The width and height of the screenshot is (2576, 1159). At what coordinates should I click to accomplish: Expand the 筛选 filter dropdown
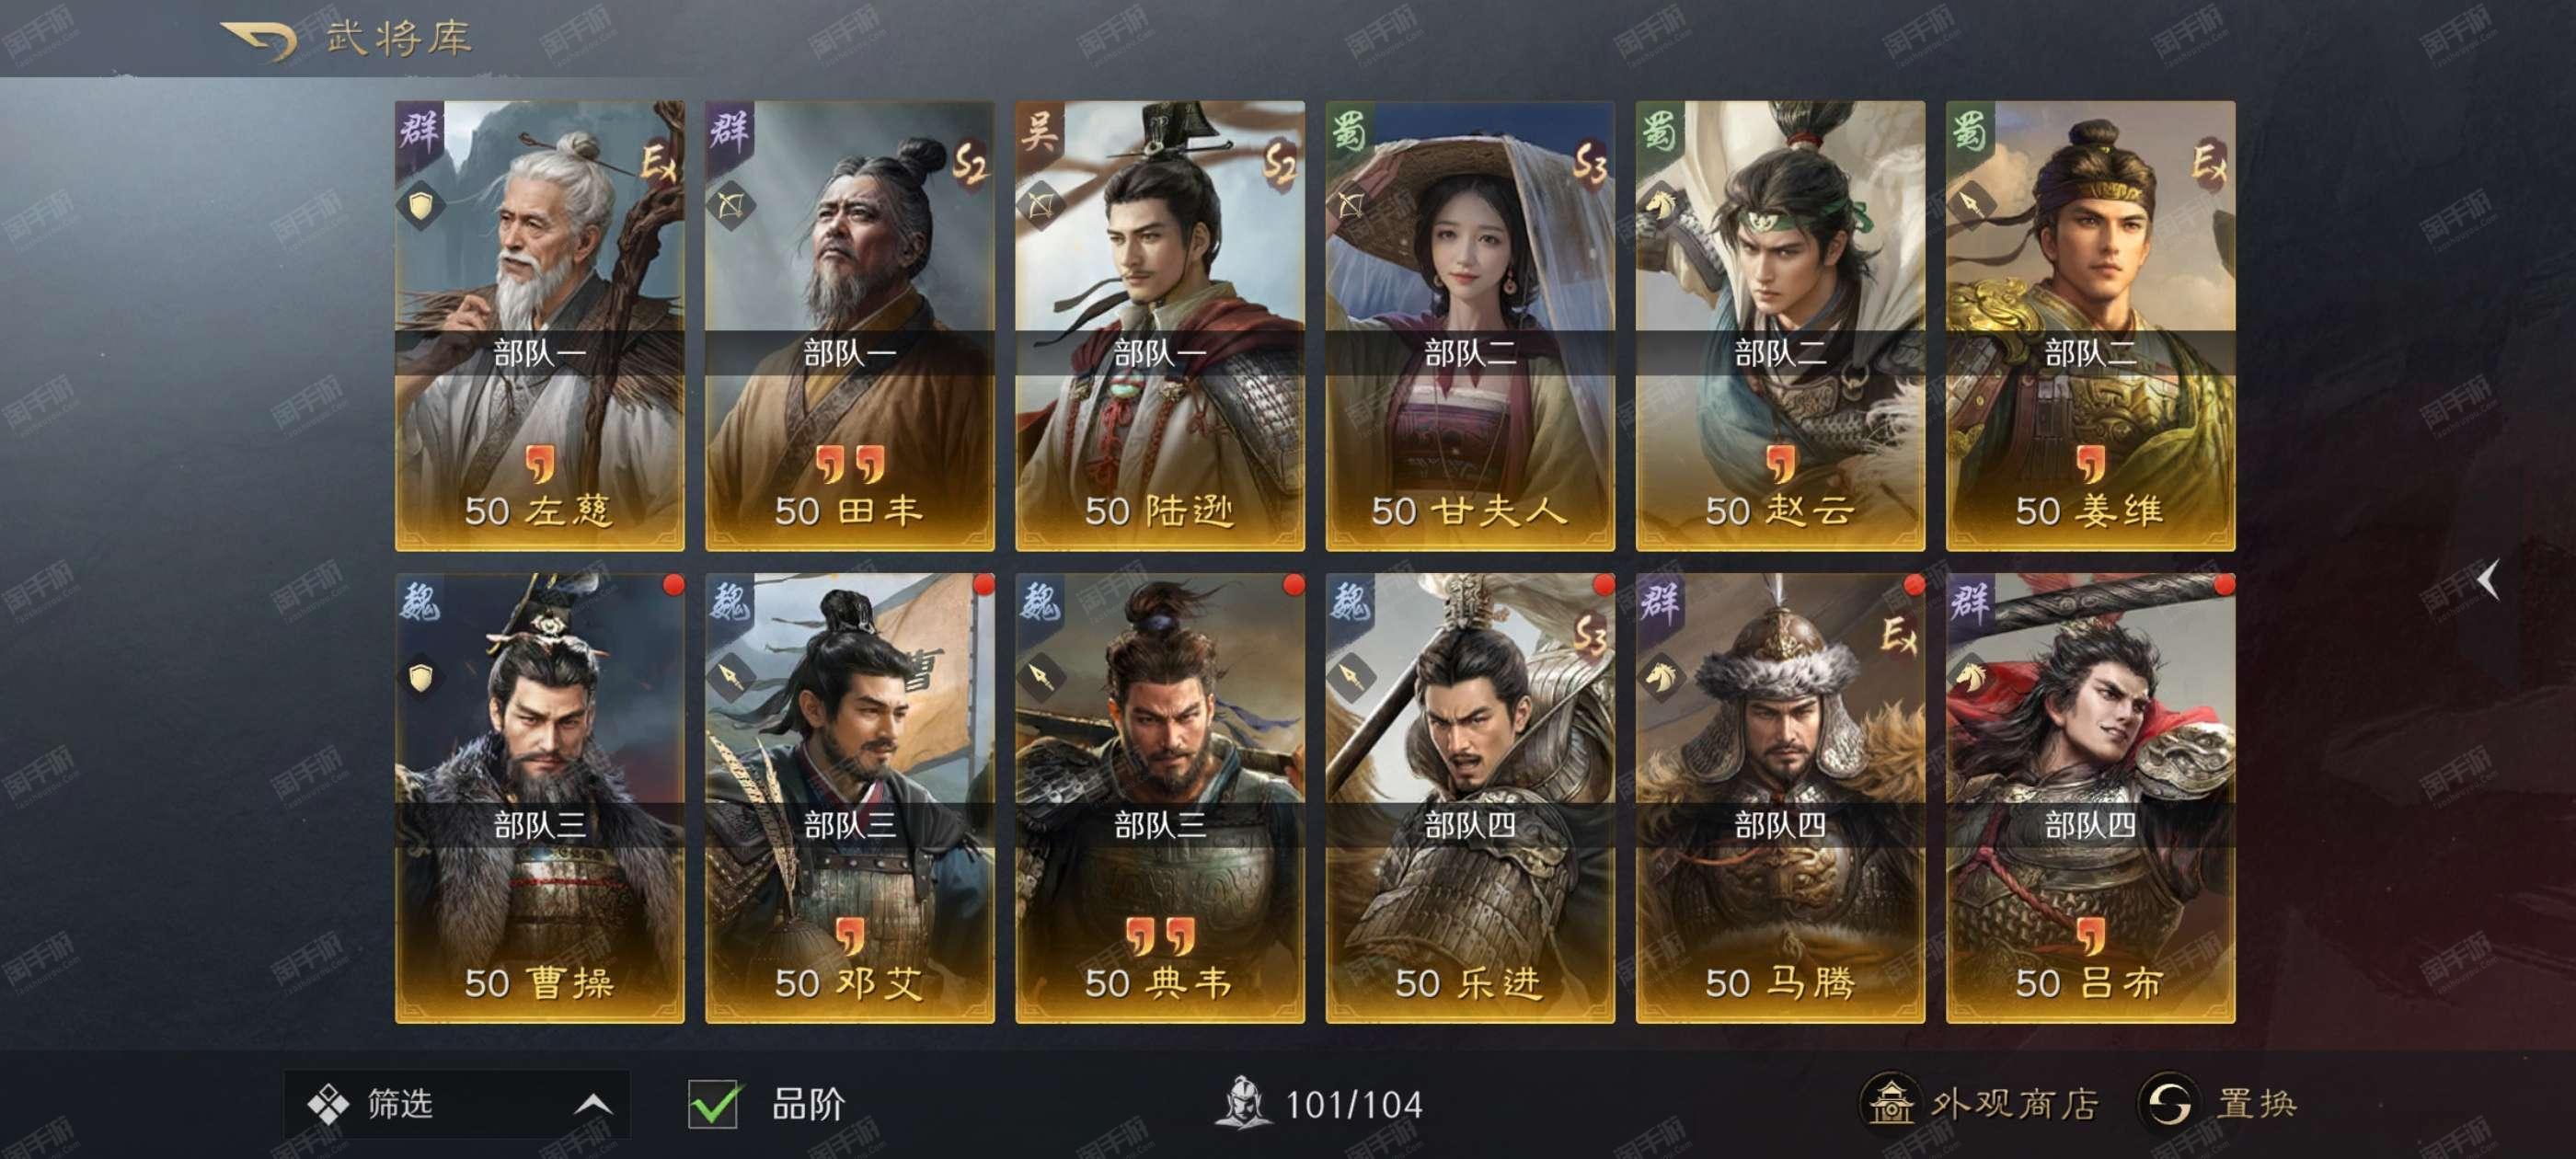(457, 1104)
